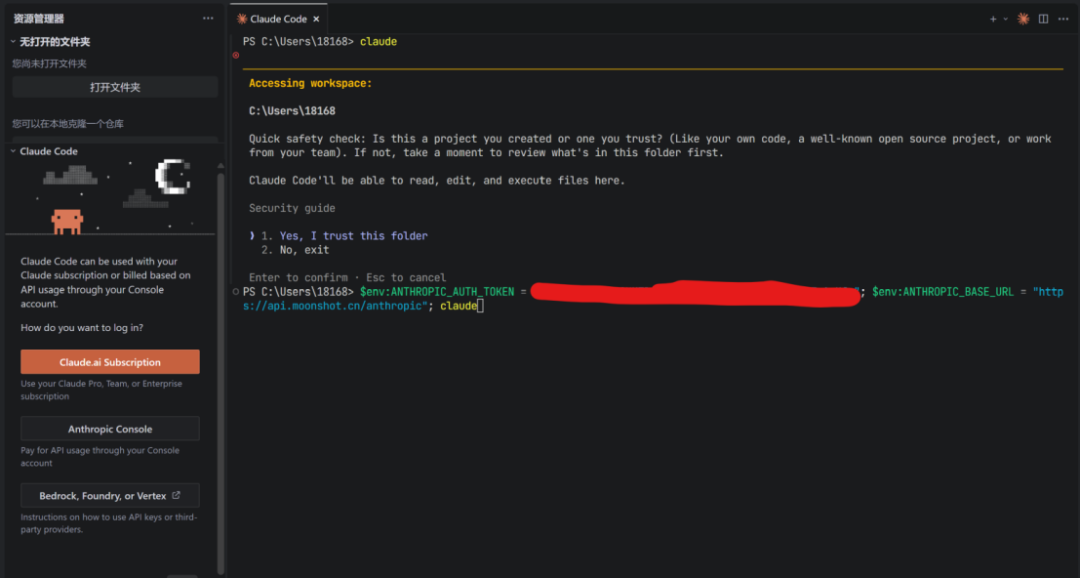
Task: Click the $env:ANTHROPIC_AUTH_TOKEN variable text
Action: coord(437,292)
